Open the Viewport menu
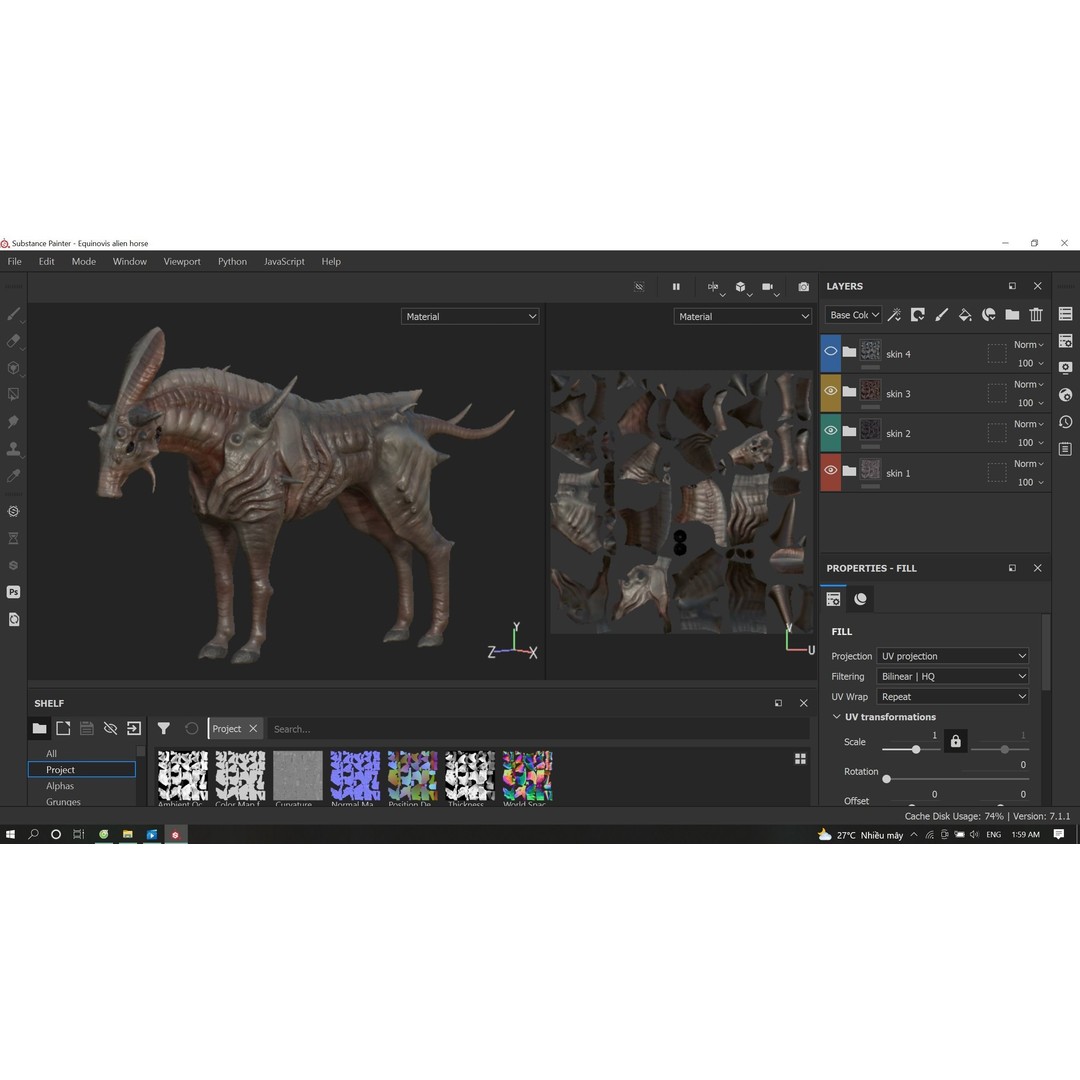The height and width of the screenshot is (1080, 1080). [182, 261]
